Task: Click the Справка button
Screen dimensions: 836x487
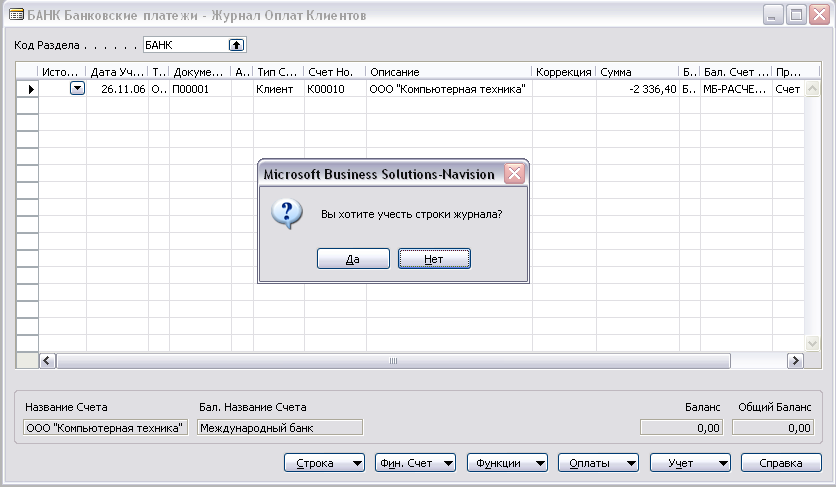Action: pyautogui.click(x=781, y=463)
